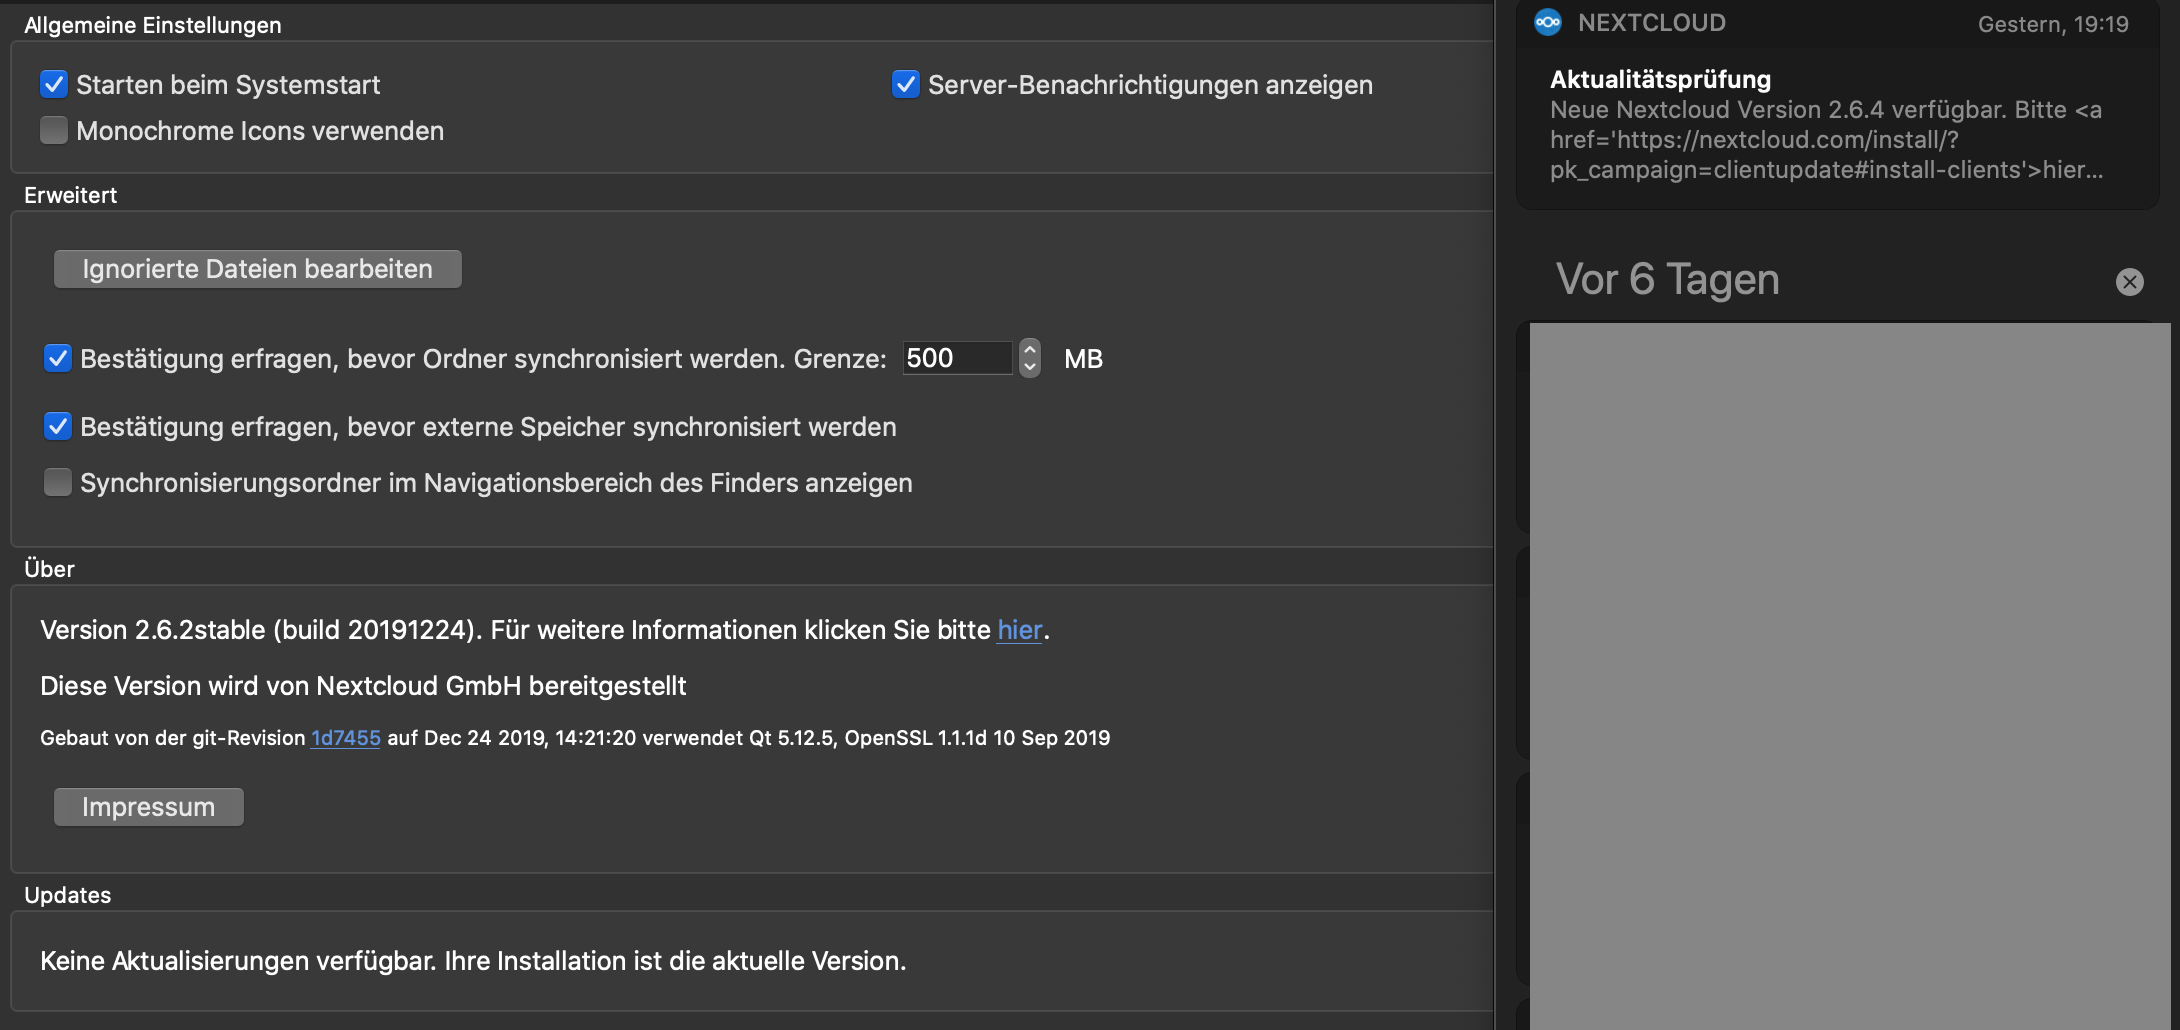Image resolution: width=2180 pixels, height=1030 pixels.
Task: Follow the 'hier' information link
Action: pyautogui.click(x=1020, y=630)
